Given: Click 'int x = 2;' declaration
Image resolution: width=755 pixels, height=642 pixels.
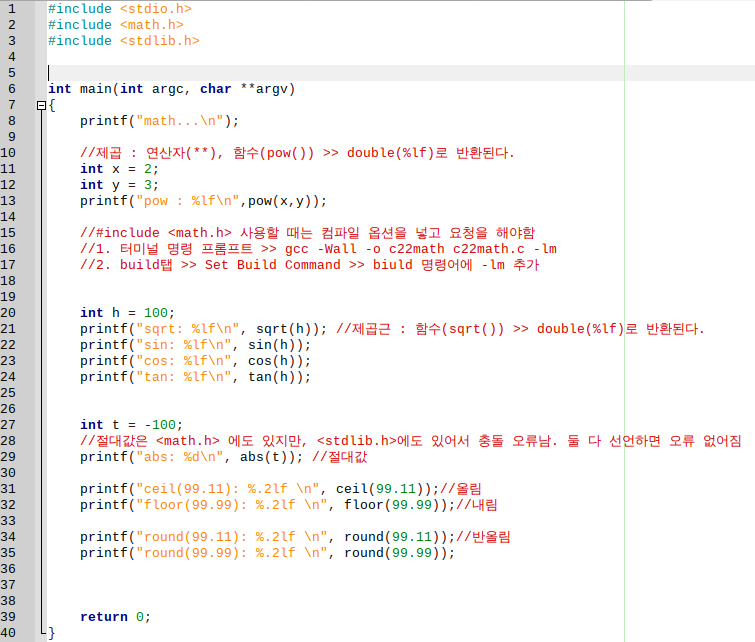Looking at the screenshot, I should coord(119,169).
